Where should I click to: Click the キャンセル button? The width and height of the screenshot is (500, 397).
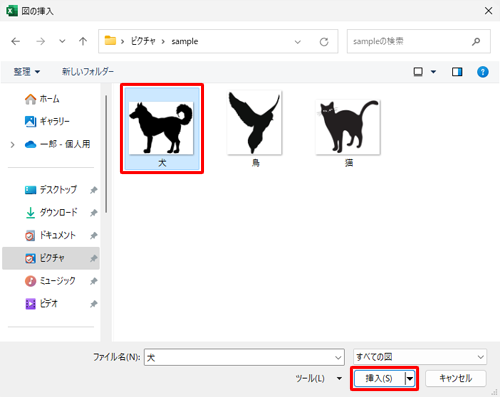[x=456, y=378]
